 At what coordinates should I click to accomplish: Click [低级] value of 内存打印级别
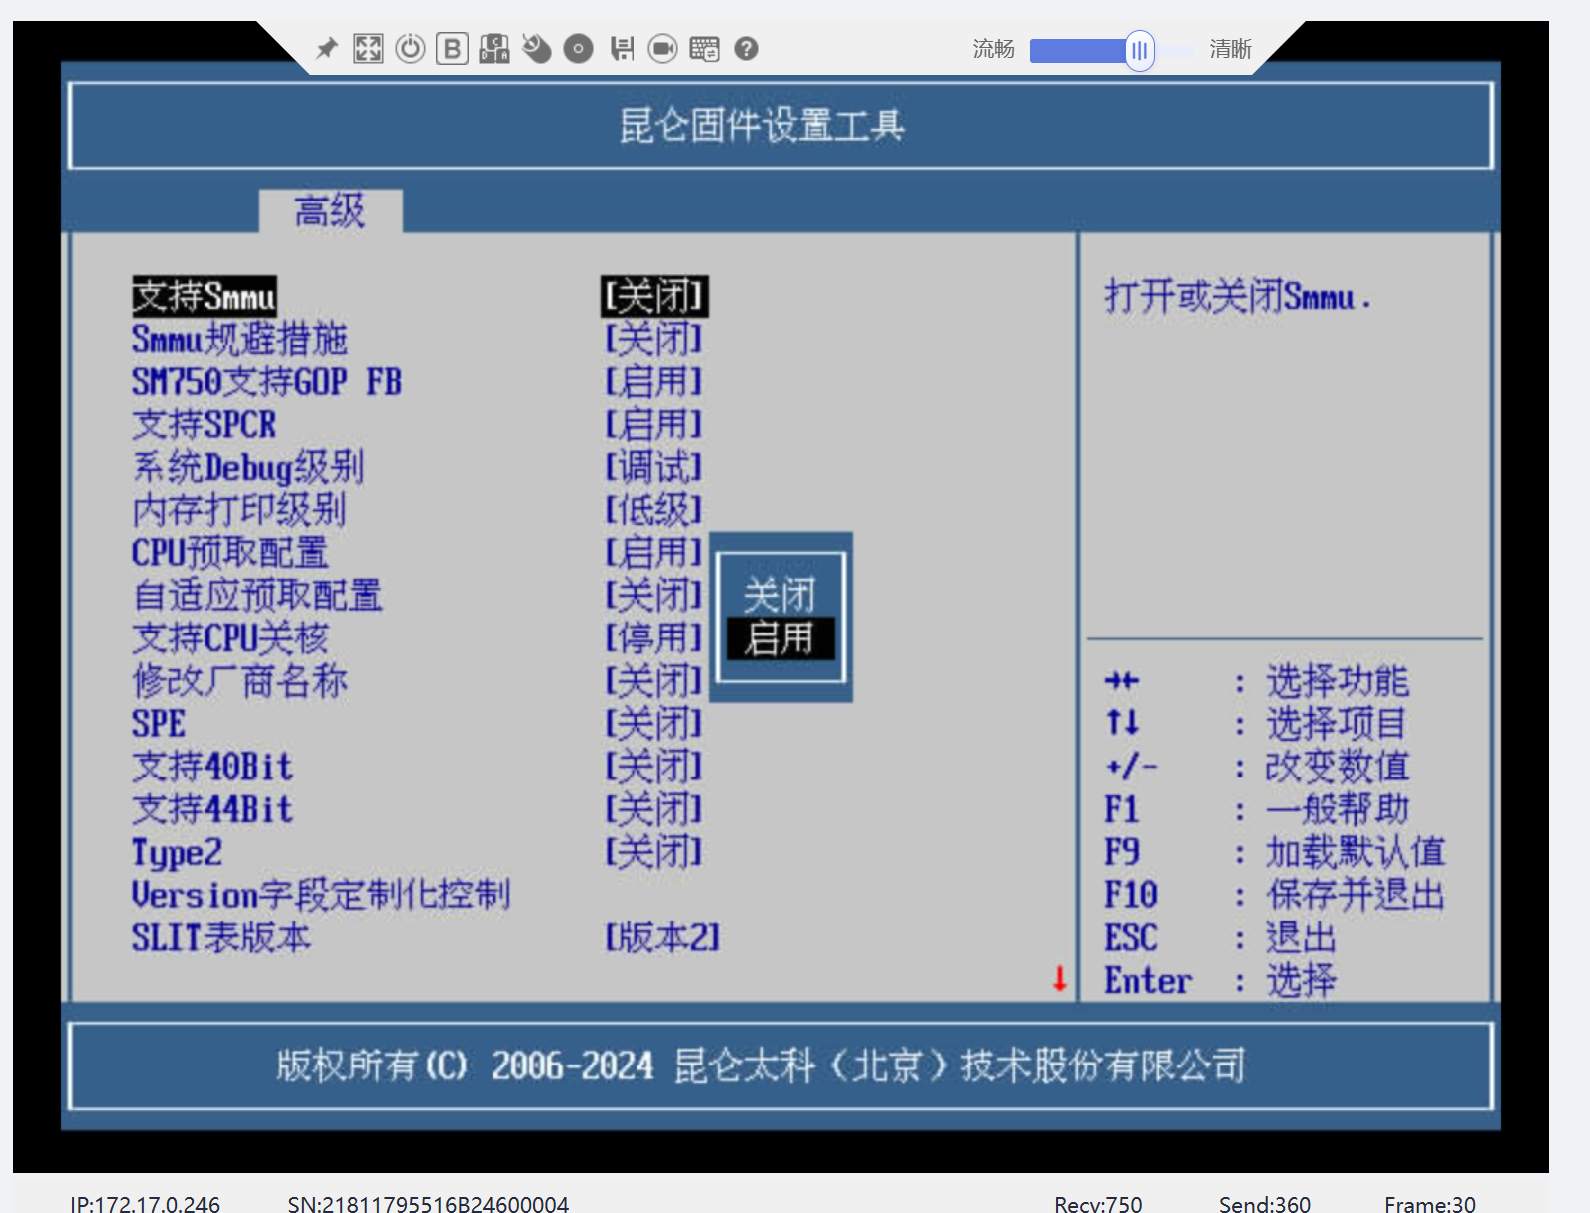pos(654,511)
